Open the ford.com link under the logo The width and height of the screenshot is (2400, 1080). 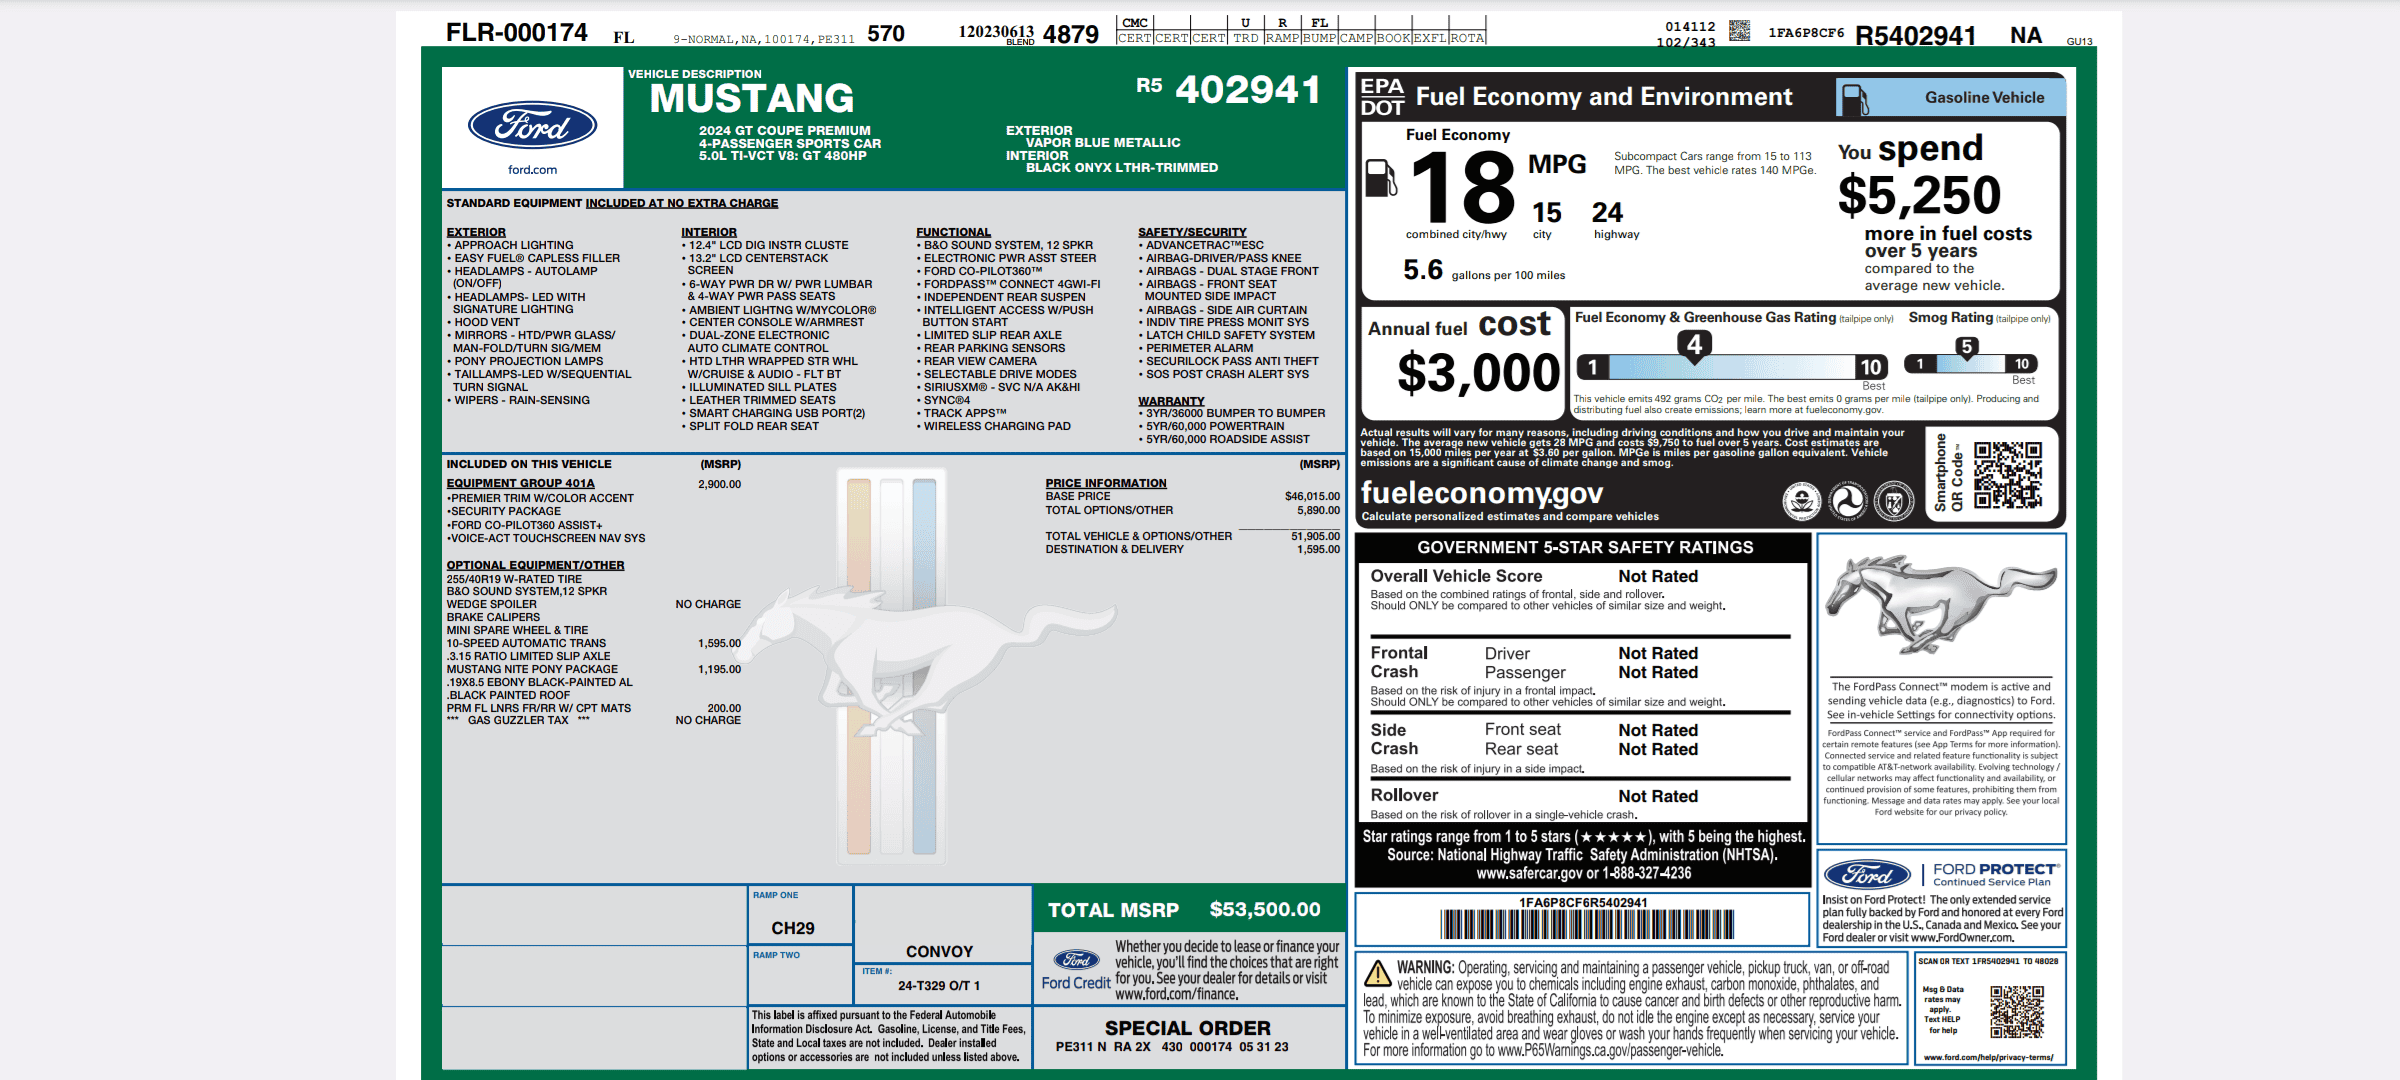pyautogui.click(x=532, y=170)
